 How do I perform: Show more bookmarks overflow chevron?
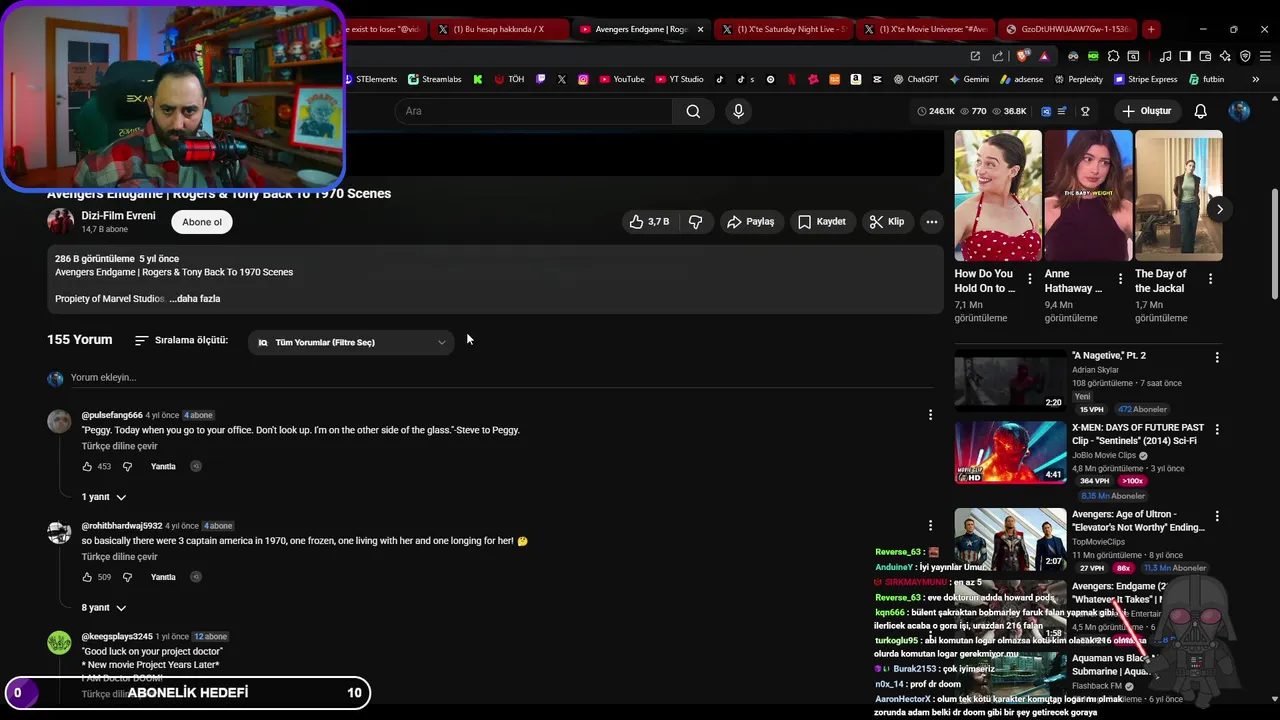[1258, 79]
